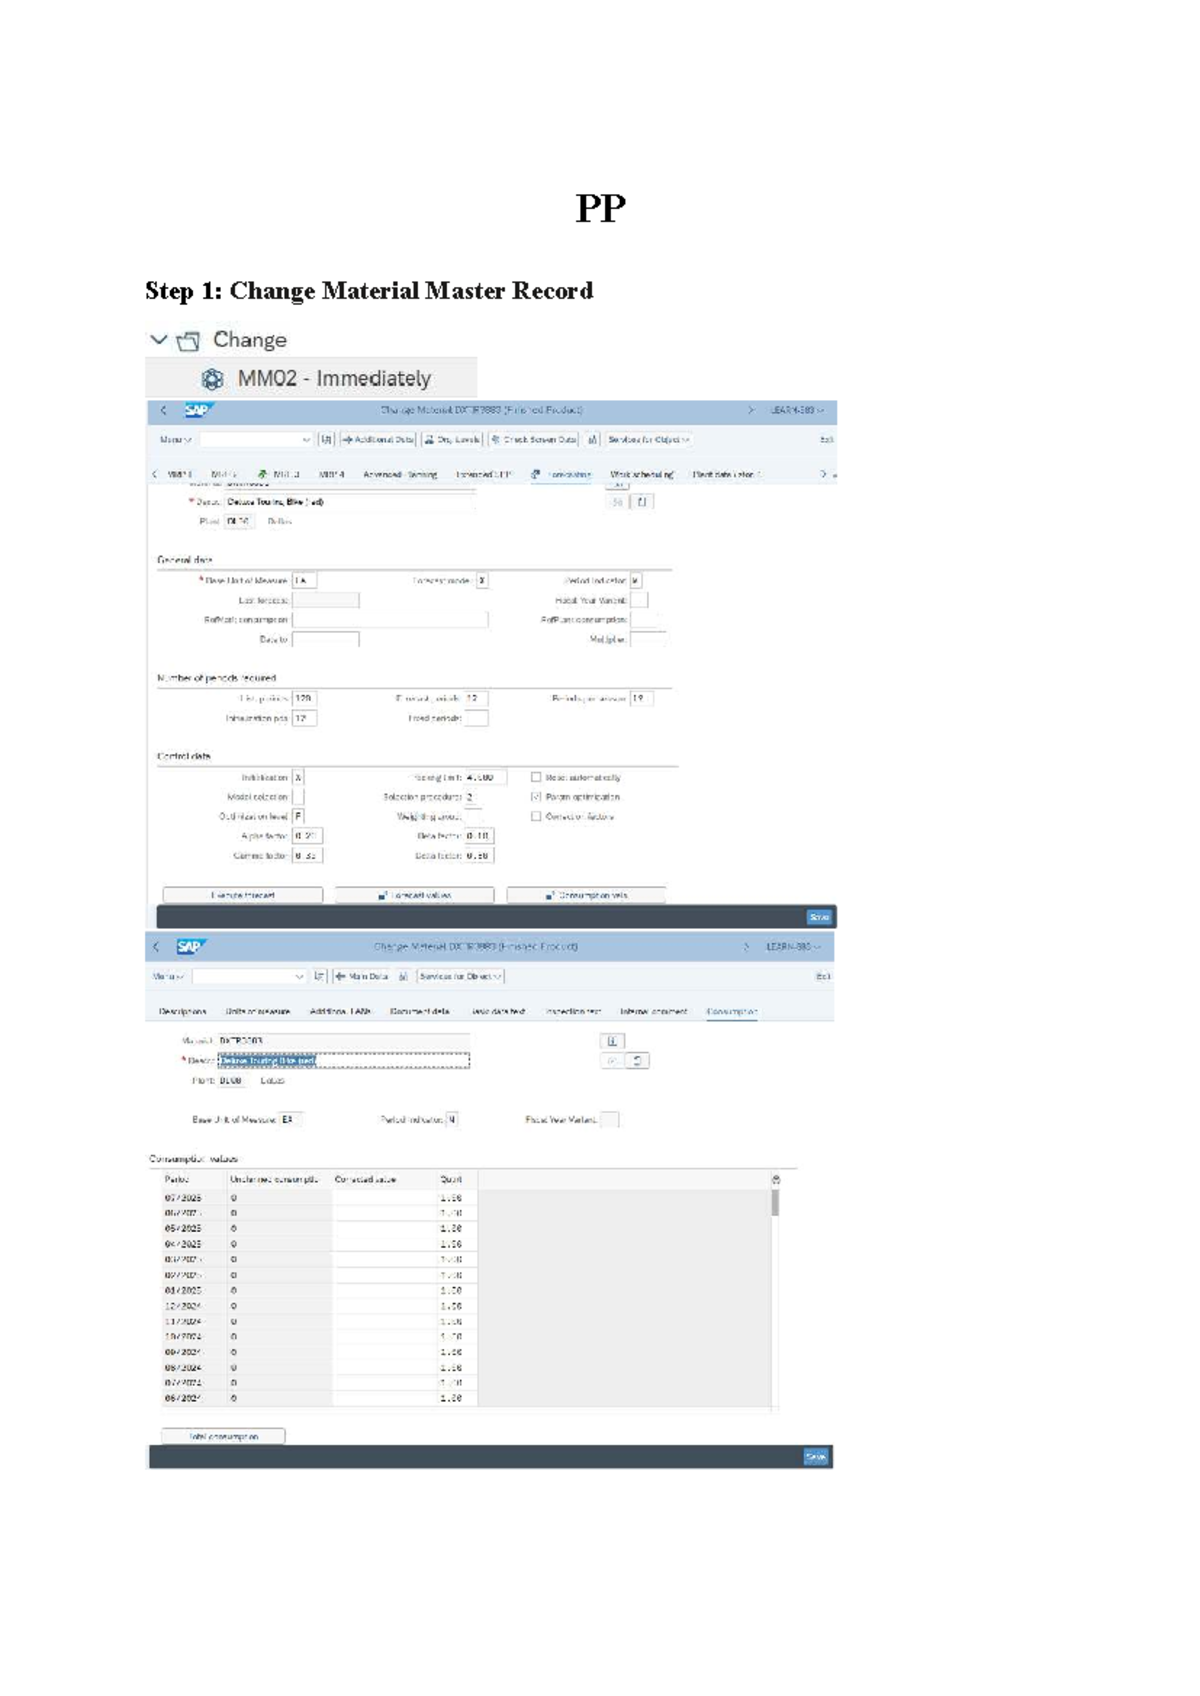Click forward arrow in Consumption window header
Screen dimensions: 1200x1696
point(745,947)
